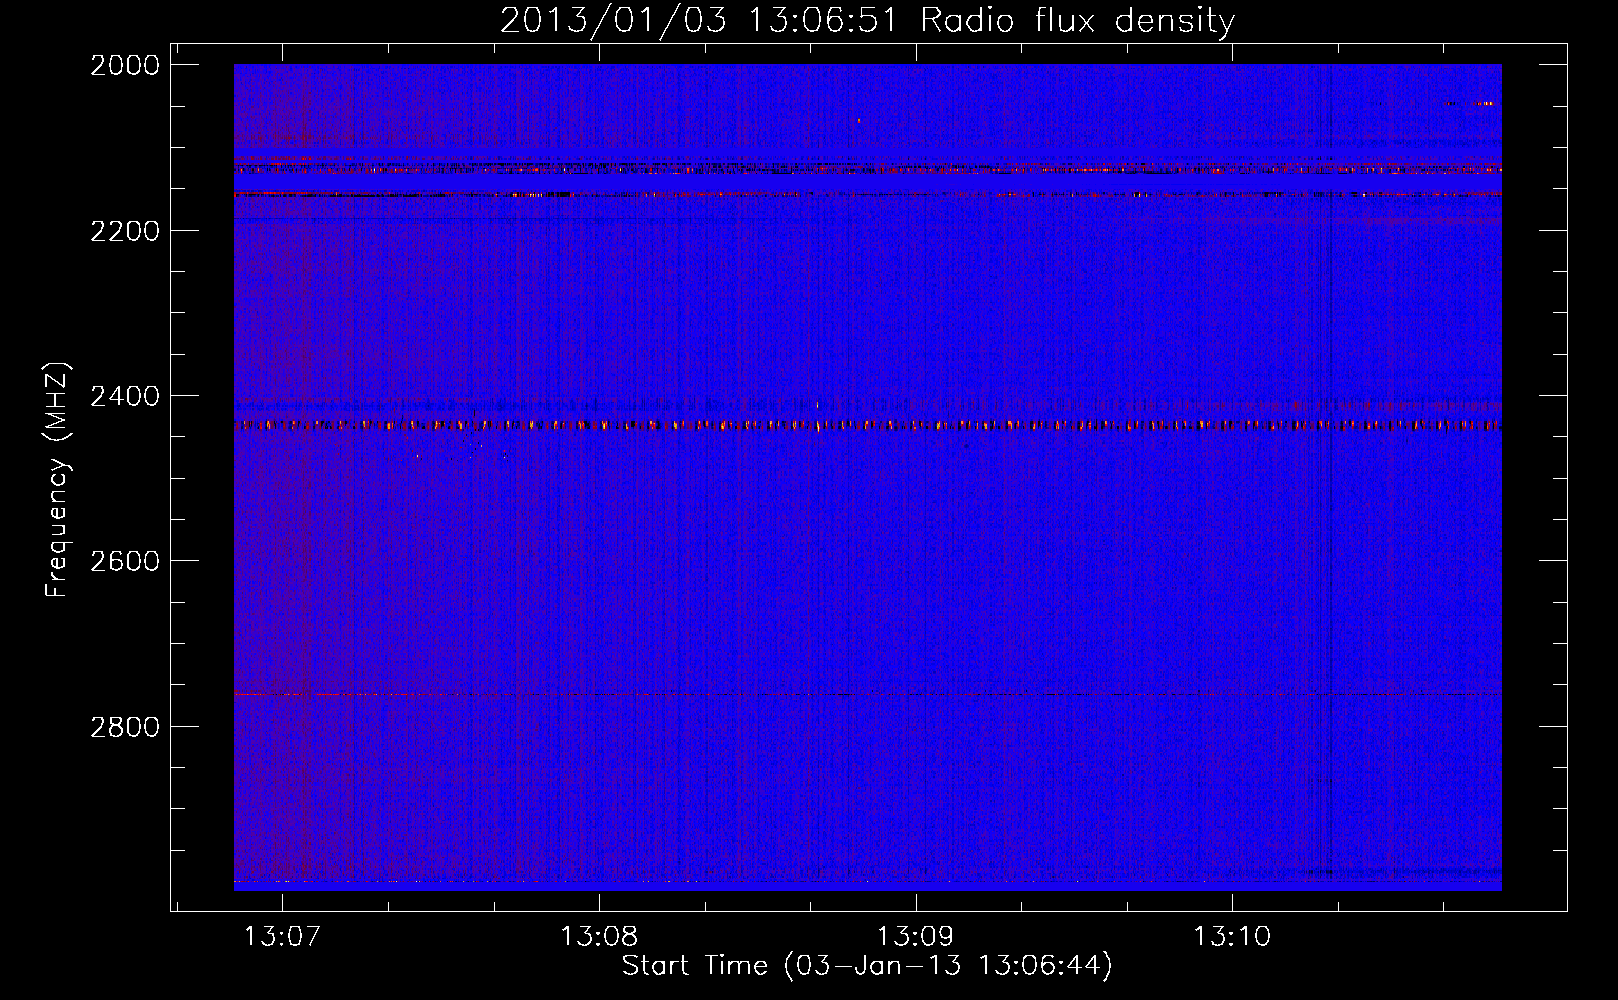Click the 13:09 time axis label
The height and width of the screenshot is (1000, 1618).
pyautogui.click(x=915, y=936)
